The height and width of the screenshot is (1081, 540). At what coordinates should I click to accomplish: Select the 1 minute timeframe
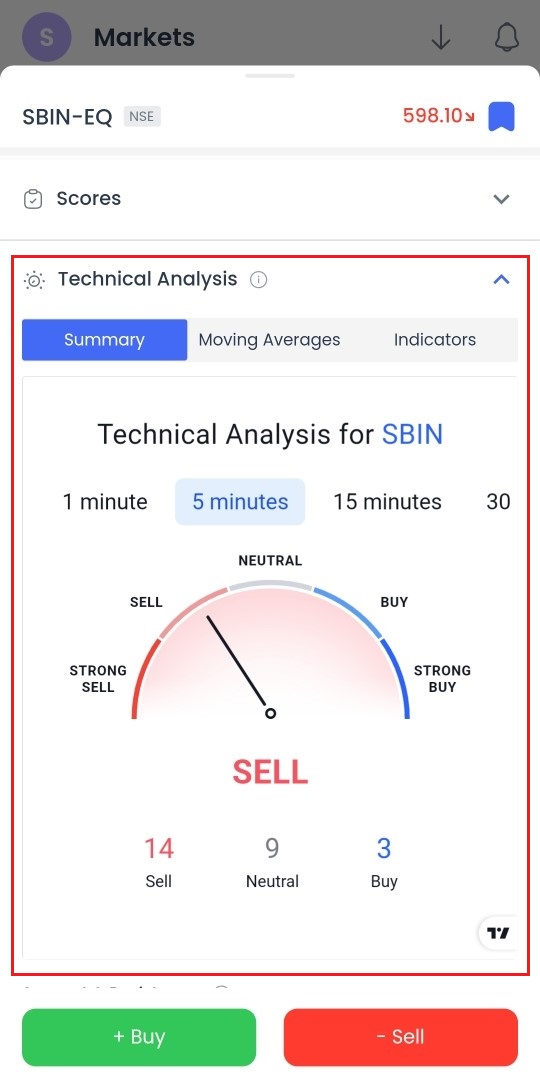(105, 502)
